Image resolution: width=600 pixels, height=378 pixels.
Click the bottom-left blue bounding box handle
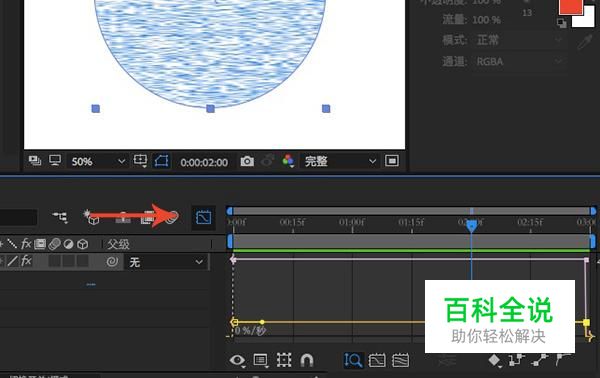pyautogui.click(x=96, y=109)
